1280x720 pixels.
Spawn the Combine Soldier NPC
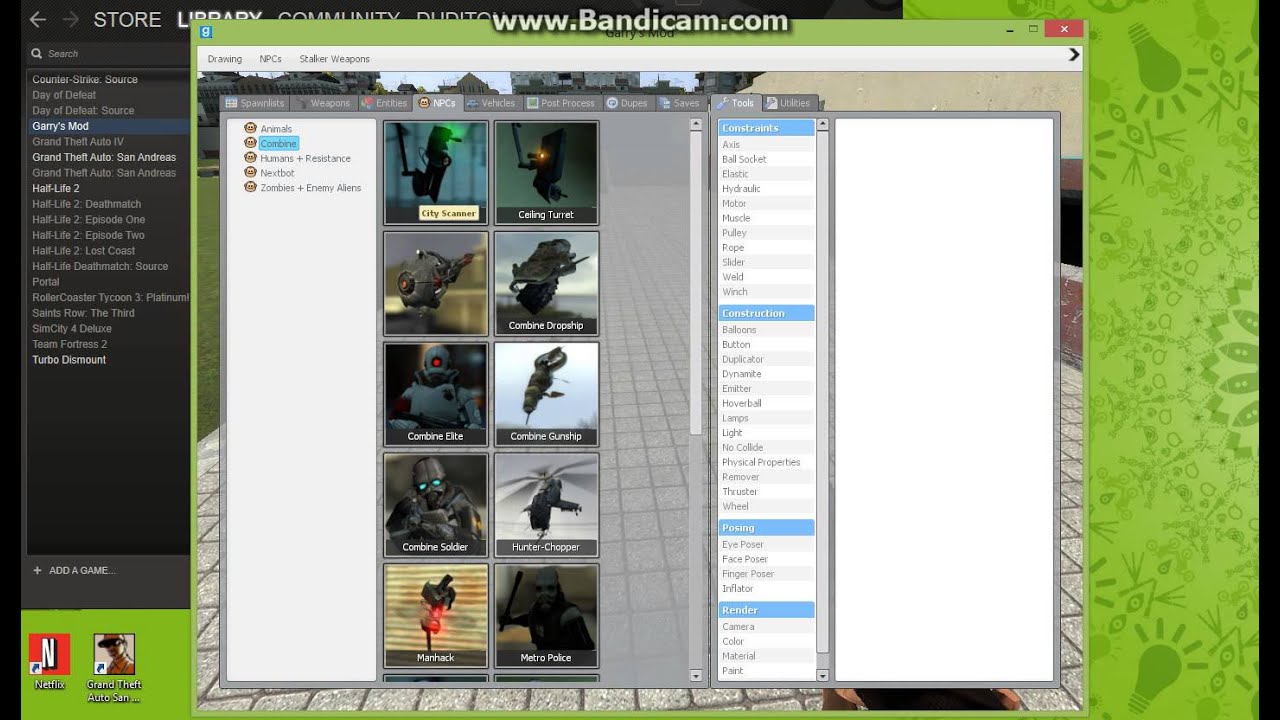click(436, 506)
